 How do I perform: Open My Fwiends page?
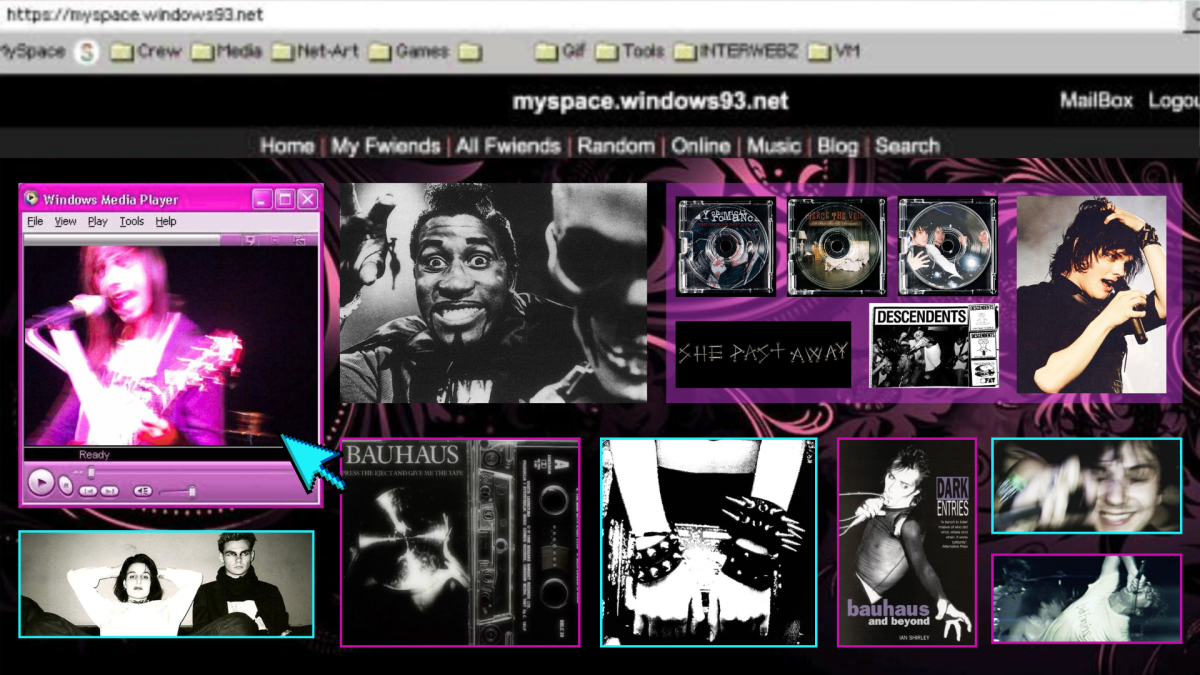386,146
